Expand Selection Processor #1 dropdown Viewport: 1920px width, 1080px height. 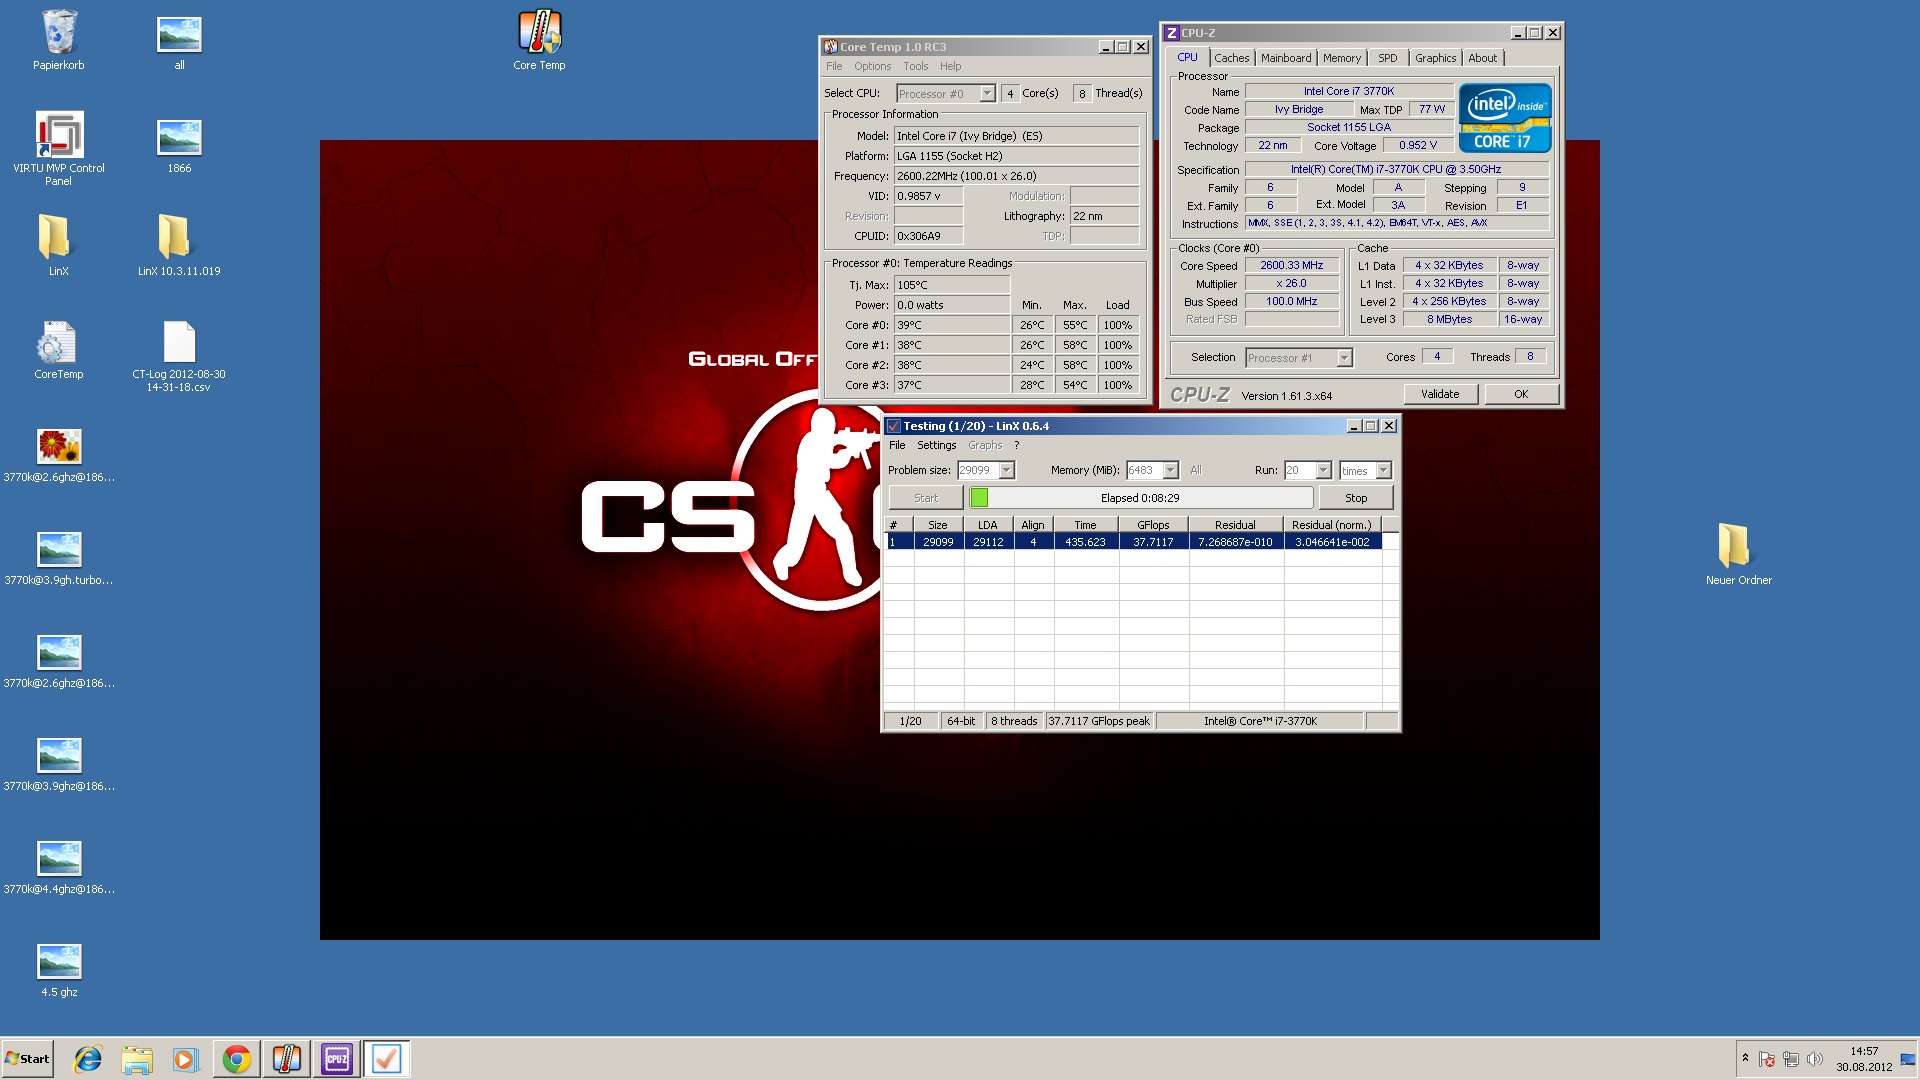(1344, 358)
